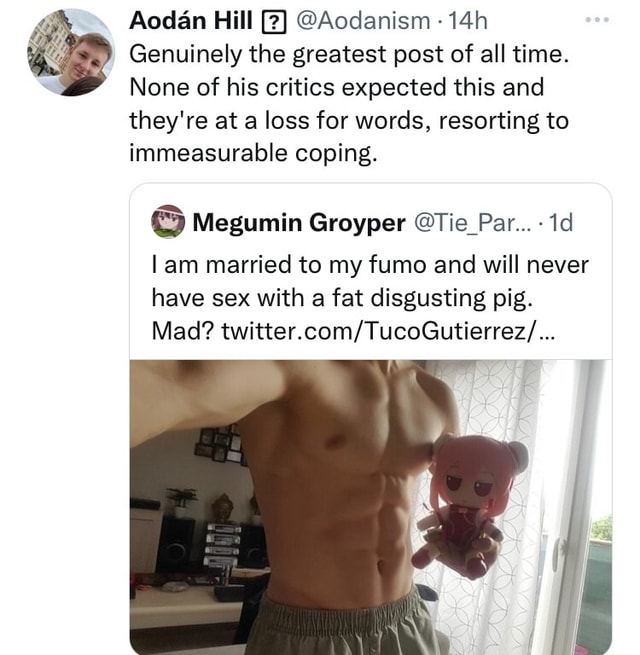
Task: Open Aodán Hill's profile avatar
Action: [71, 52]
